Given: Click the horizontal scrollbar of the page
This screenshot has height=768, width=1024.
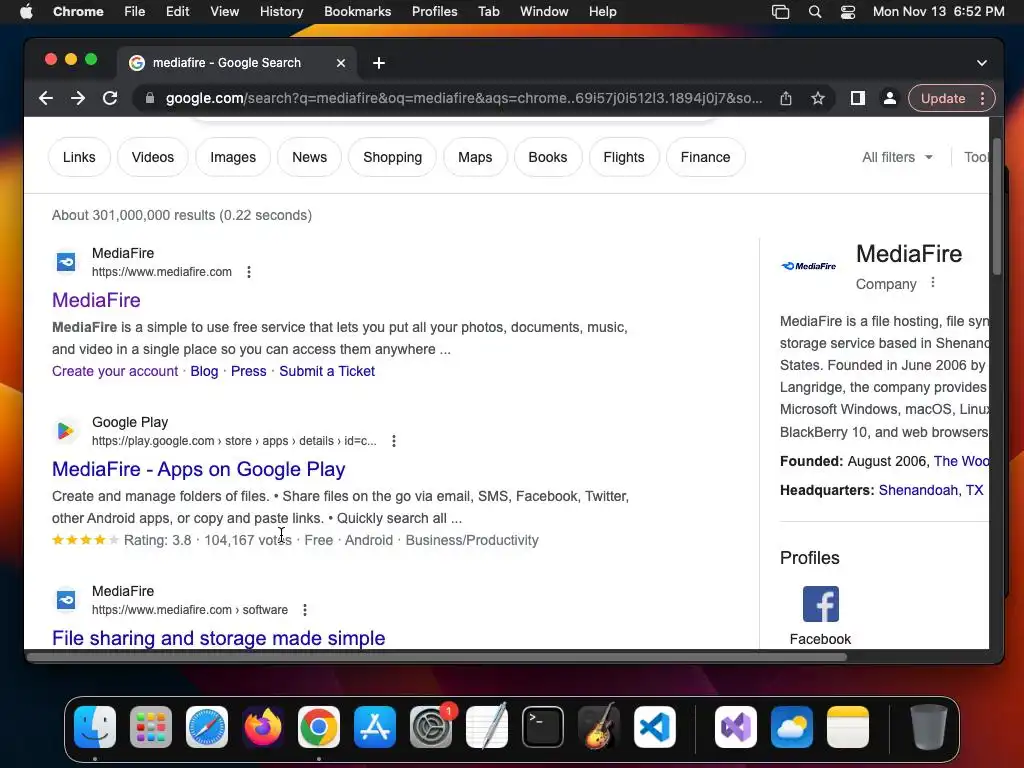Looking at the screenshot, I should point(436,657).
